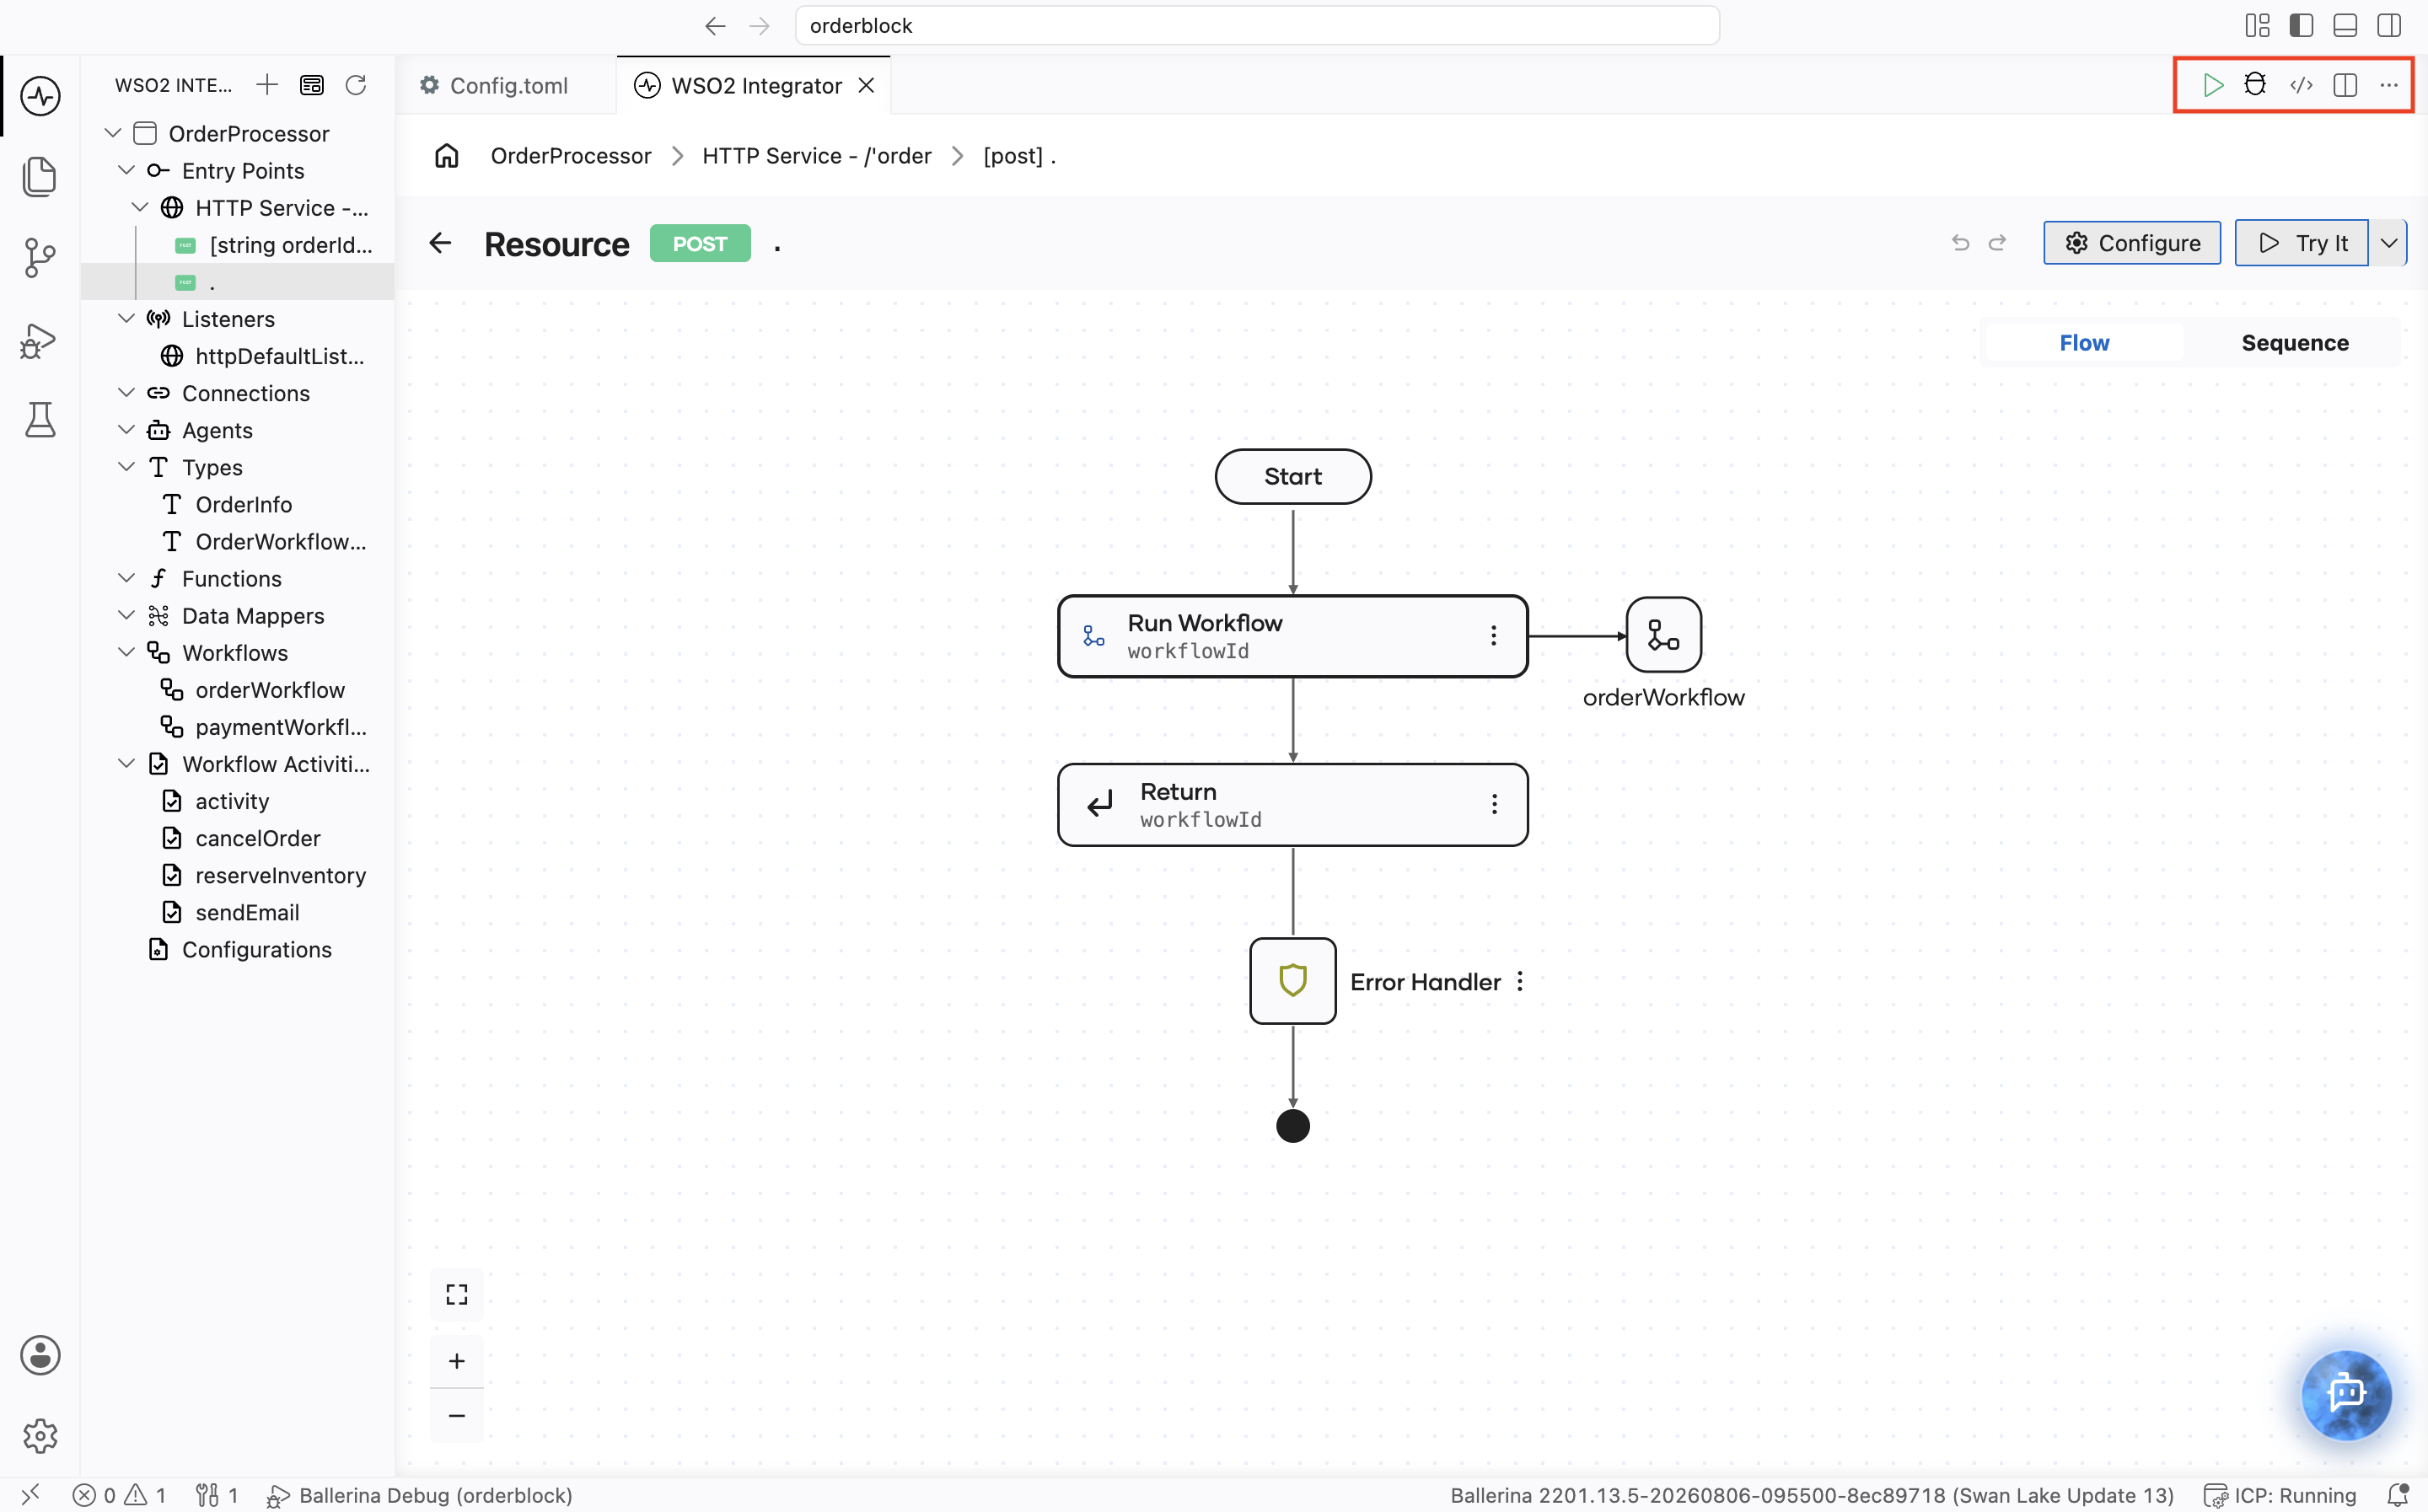The height and width of the screenshot is (1512, 2428).
Task: Refresh the WSO2 Integrator project tree
Action: [x=356, y=85]
